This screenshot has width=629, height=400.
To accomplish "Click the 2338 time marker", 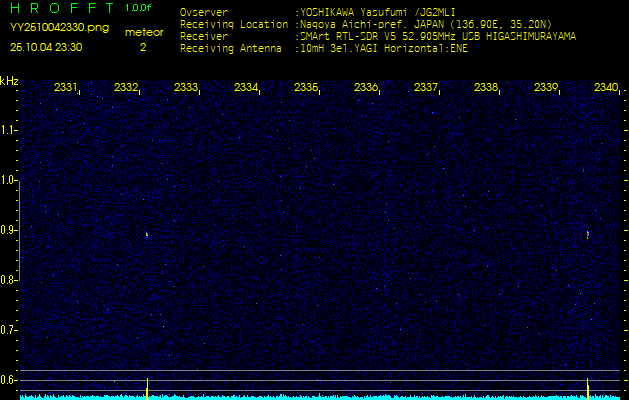I will pyautogui.click(x=486, y=88).
